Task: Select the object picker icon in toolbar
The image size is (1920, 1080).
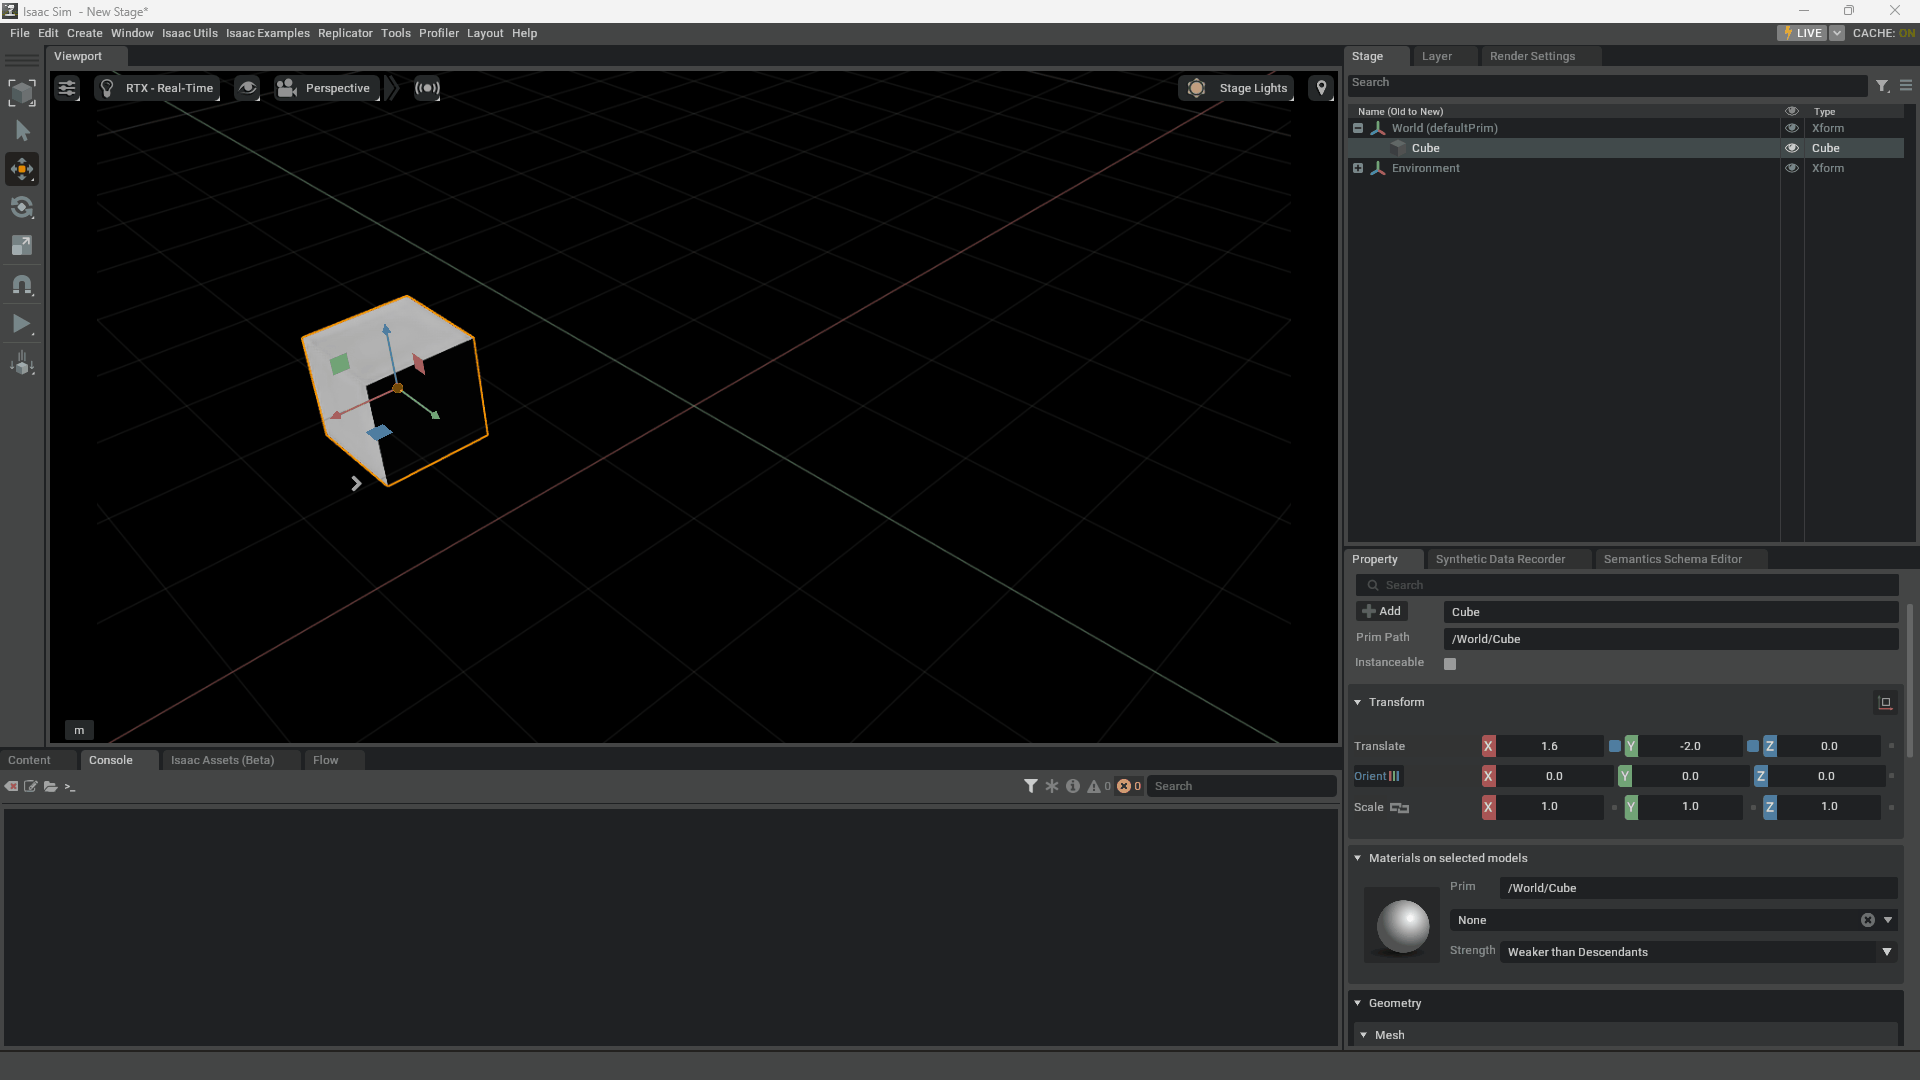Action: pos(22,91)
